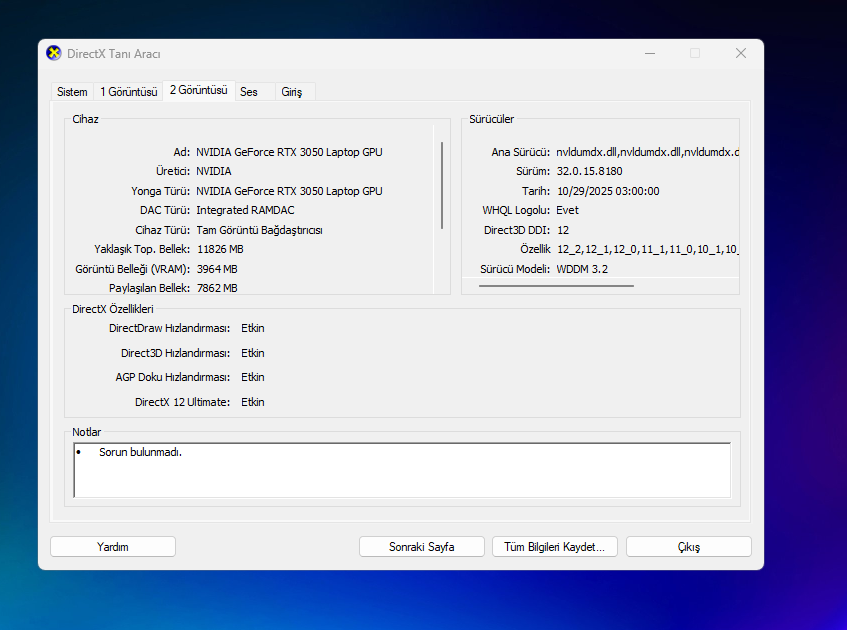The image size is (847, 630).
Task: Click the DirectX icon in the title bar
Action: coord(54,54)
